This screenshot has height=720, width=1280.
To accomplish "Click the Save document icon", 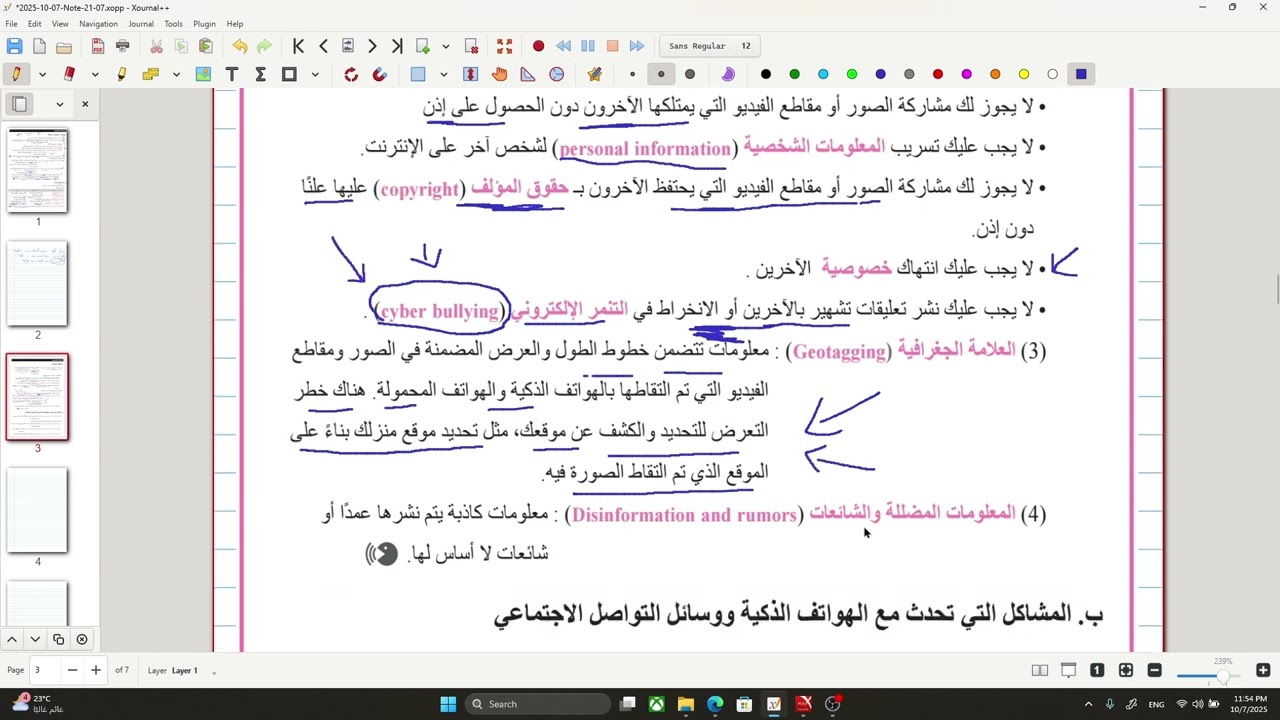I will pyautogui.click(x=14, y=46).
